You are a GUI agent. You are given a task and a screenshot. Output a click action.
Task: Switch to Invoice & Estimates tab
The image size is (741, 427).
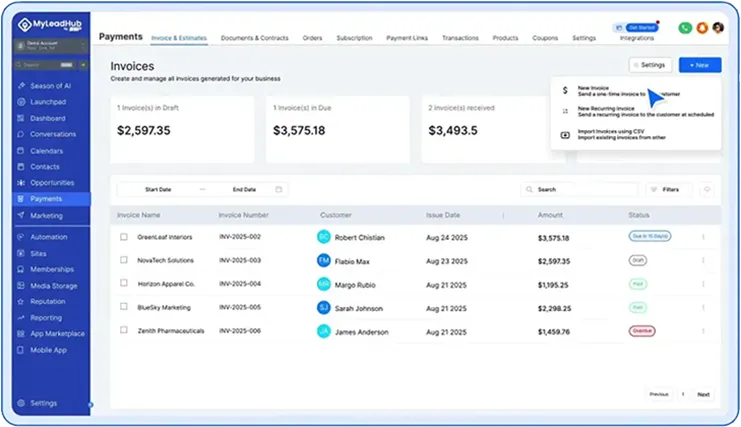pyautogui.click(x=179, y=38)
